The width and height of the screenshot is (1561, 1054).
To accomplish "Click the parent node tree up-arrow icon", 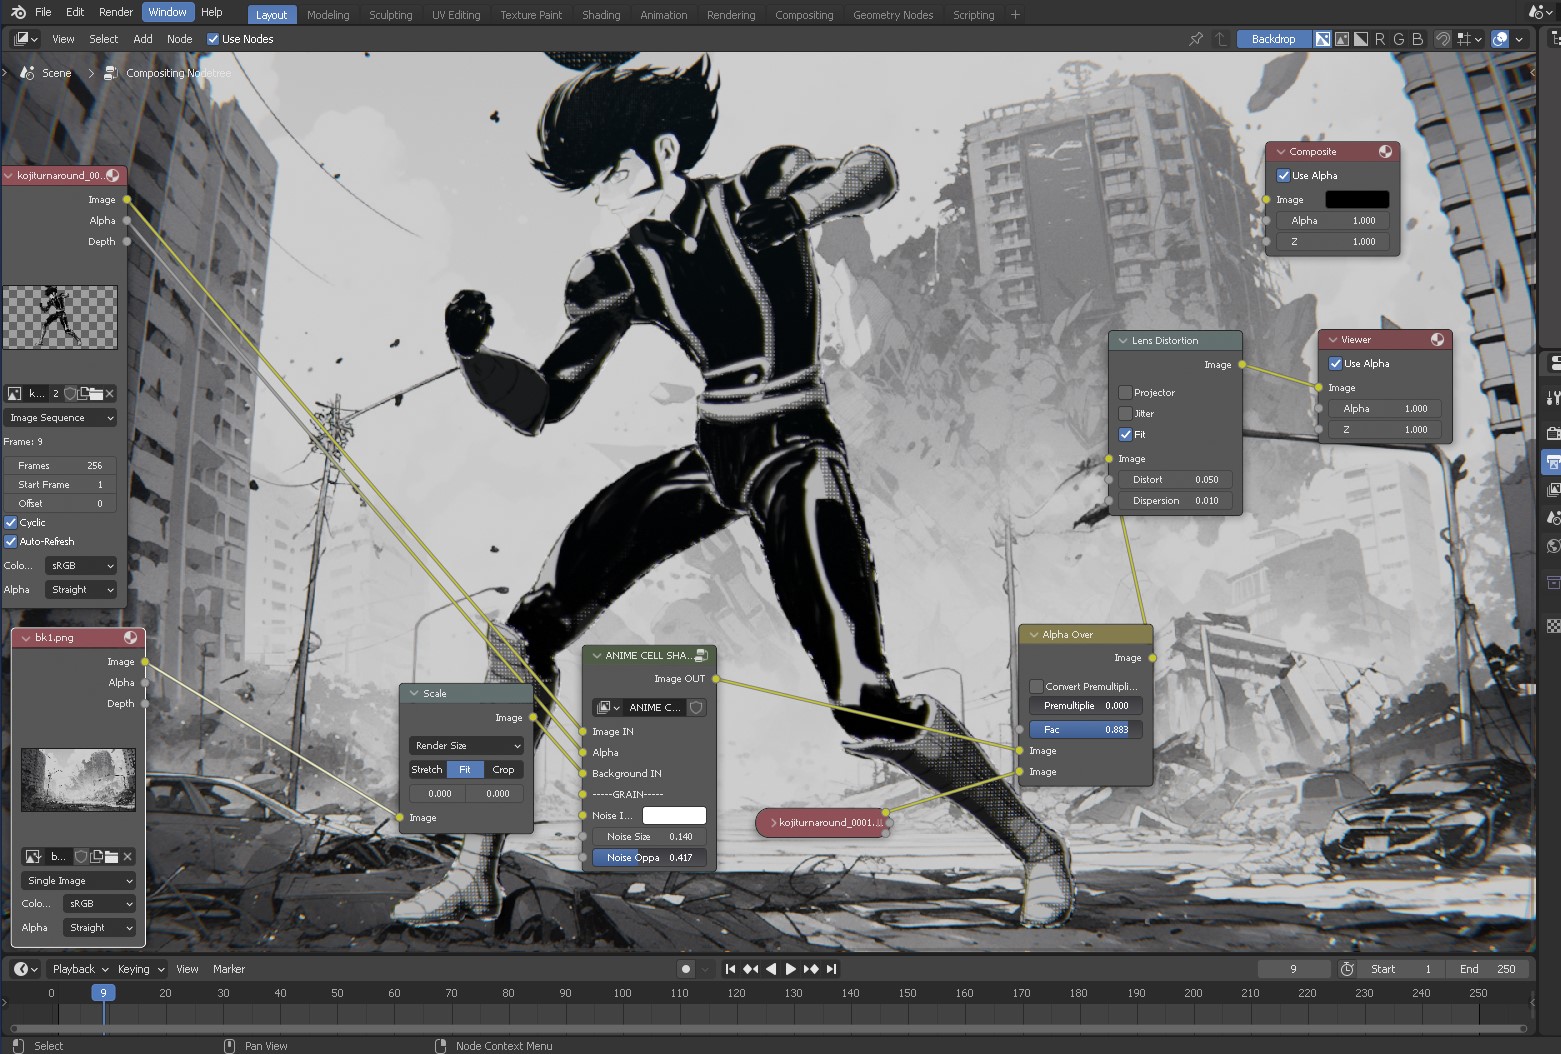I will [1221, 39].
